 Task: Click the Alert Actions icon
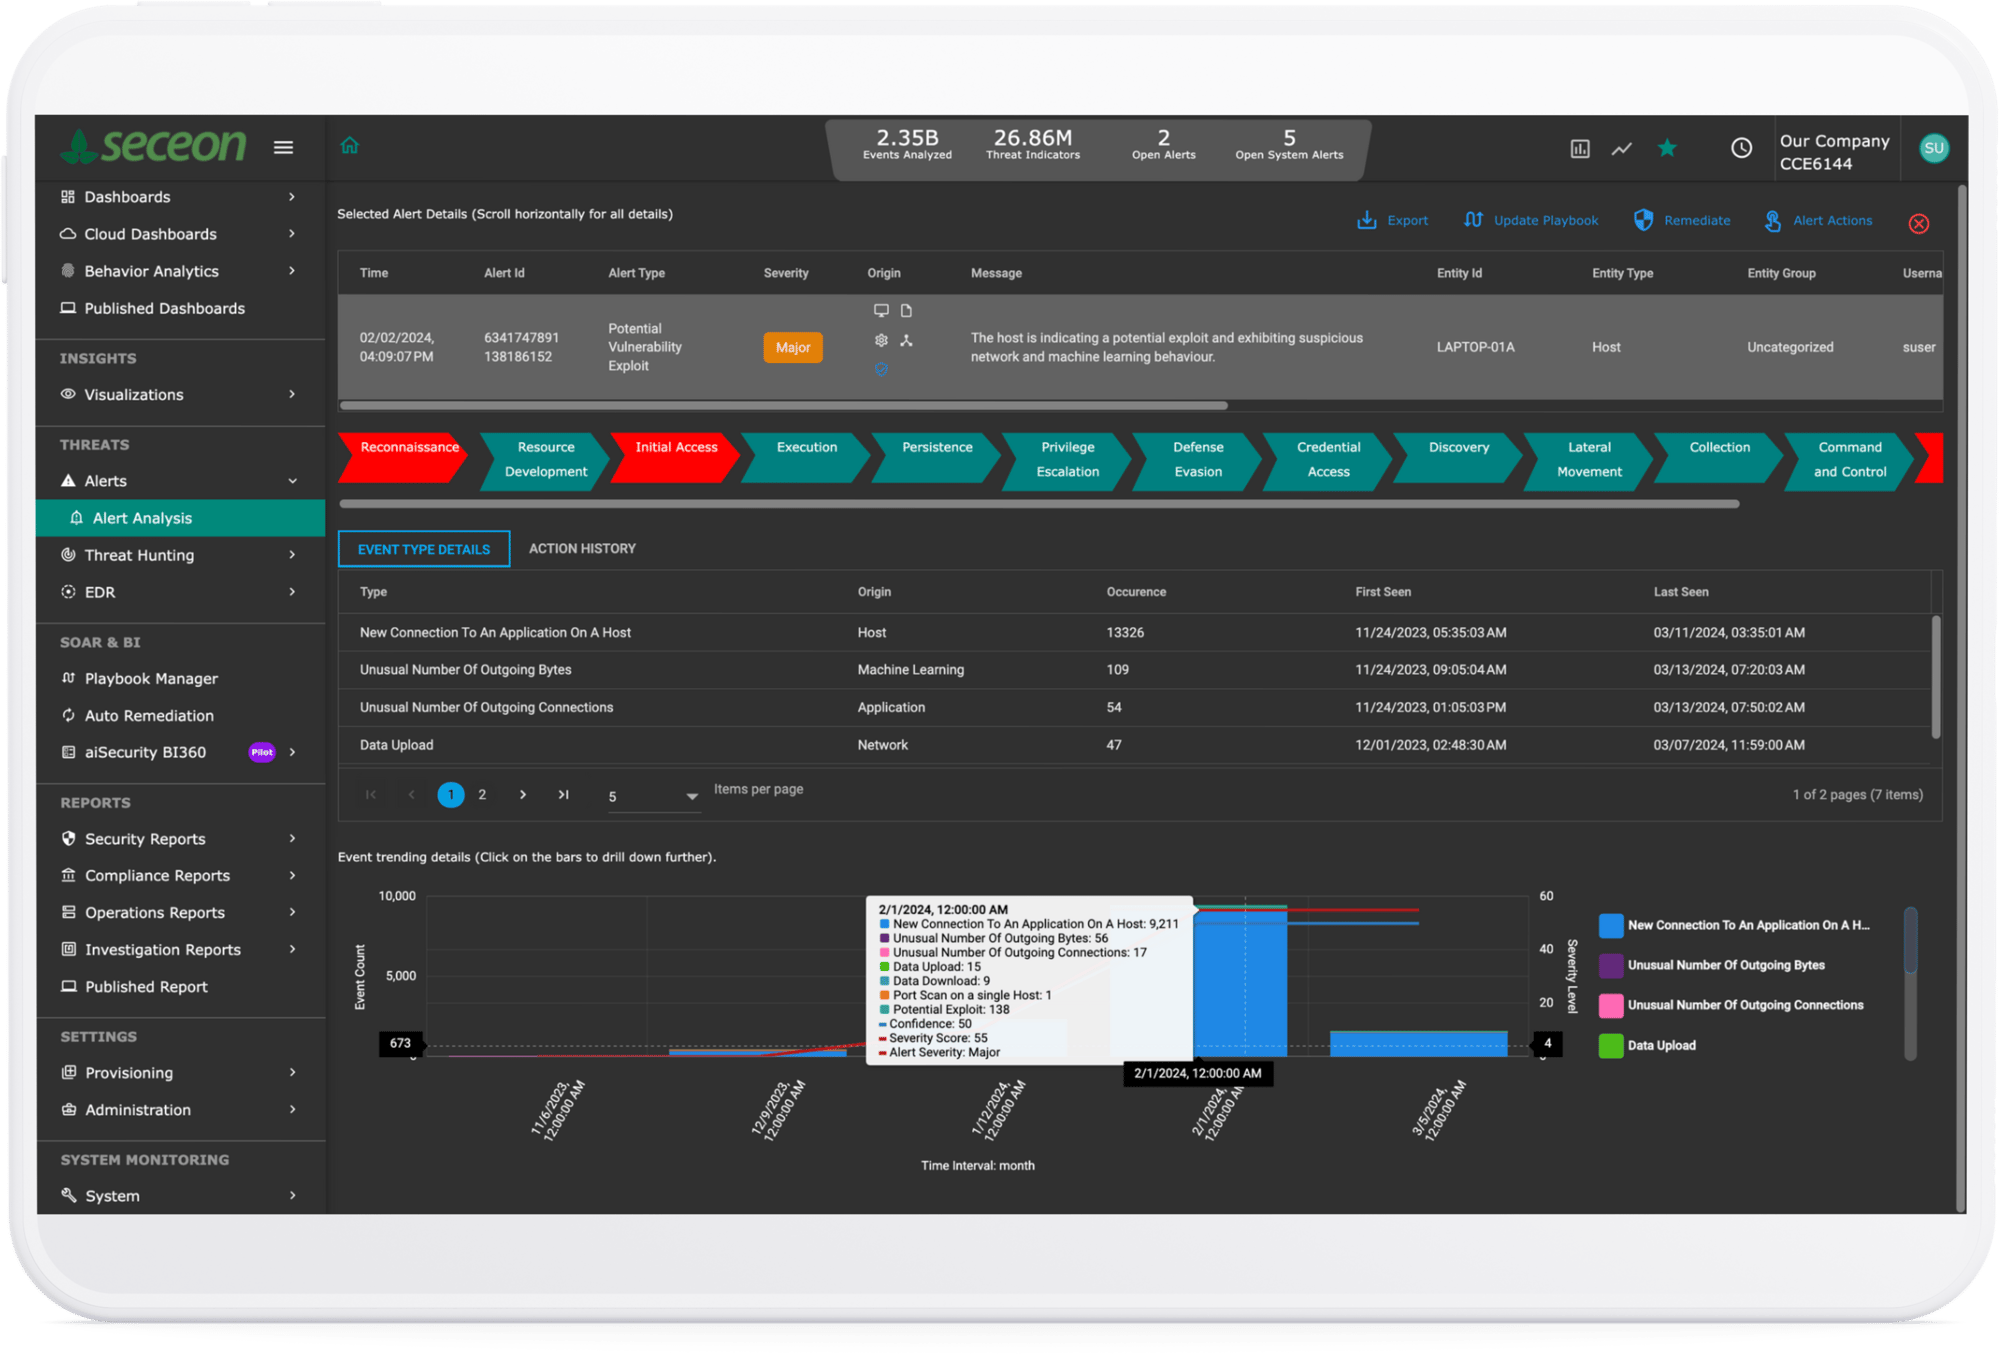1772,221
